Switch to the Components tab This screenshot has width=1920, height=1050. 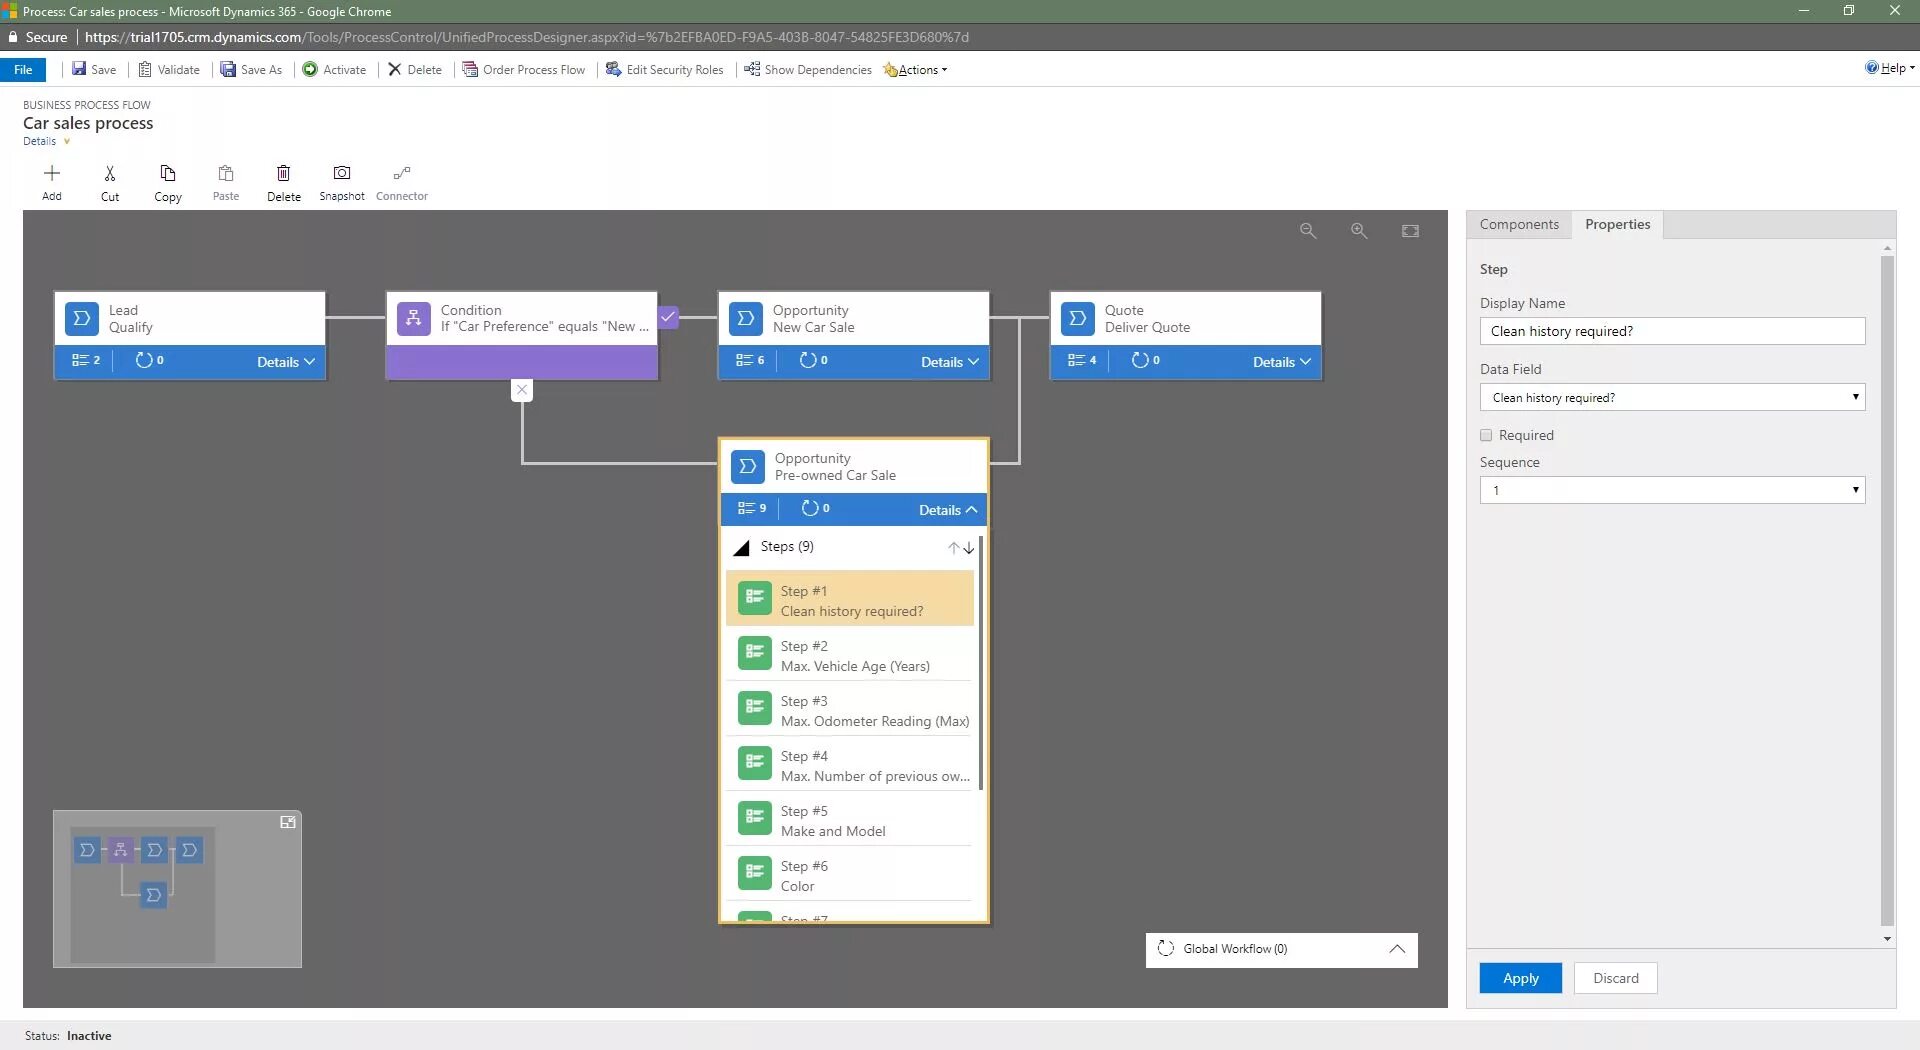(1519, 224)
